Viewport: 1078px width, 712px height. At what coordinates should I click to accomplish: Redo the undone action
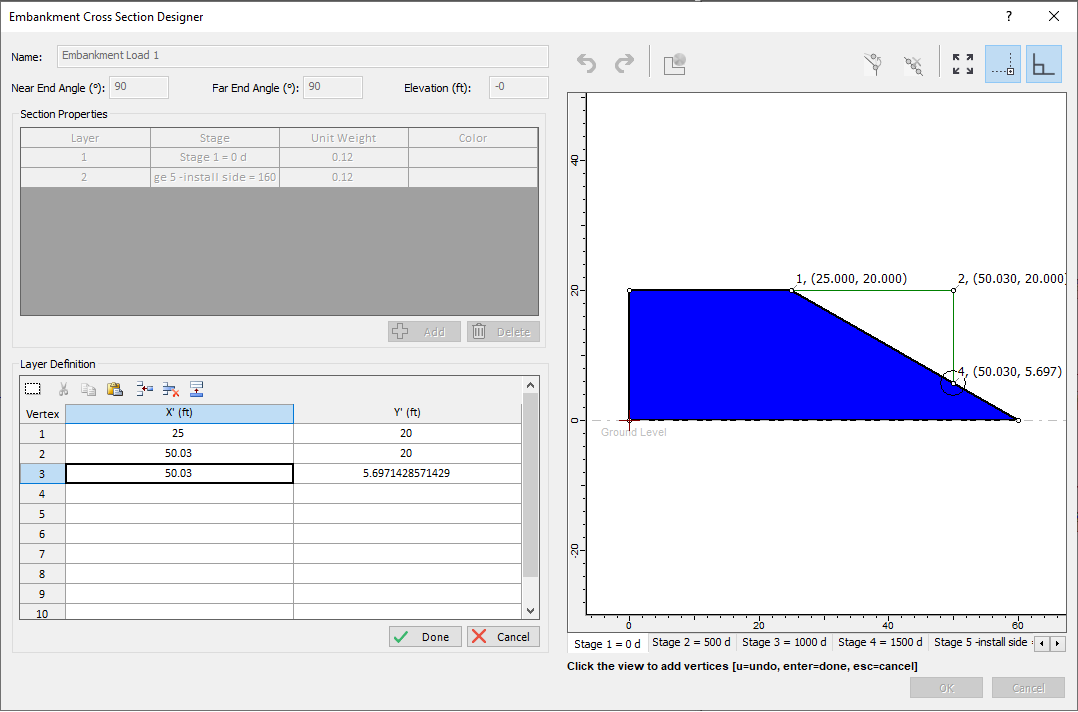click(x=626, y=62)
